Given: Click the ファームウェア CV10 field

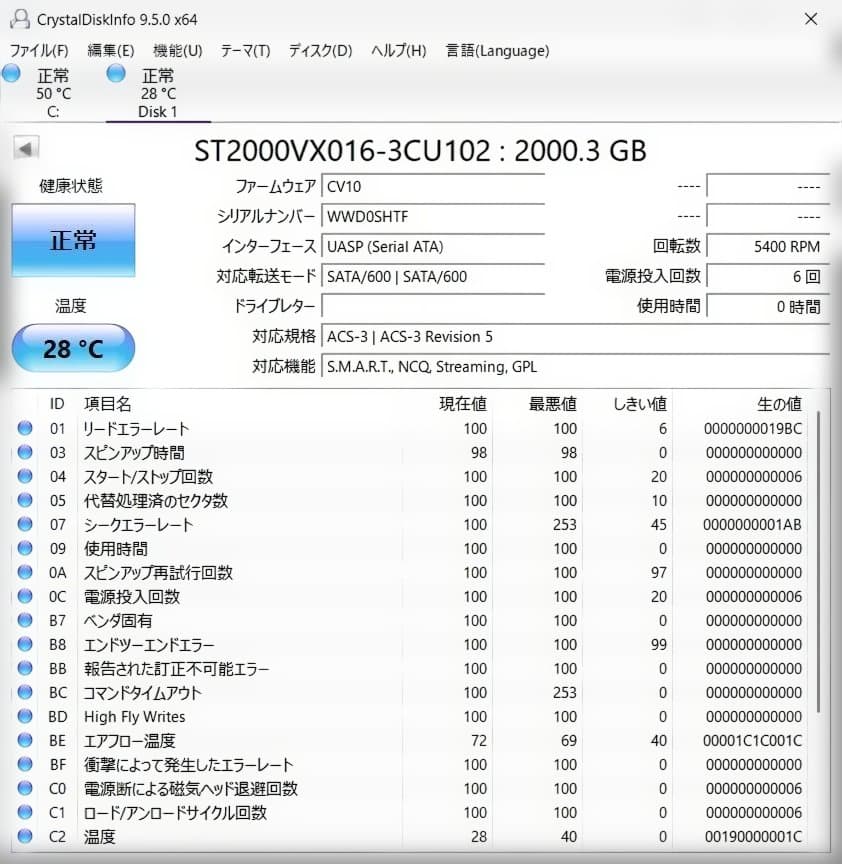Looking at the screenshot, I should click(x=433, y=187).
